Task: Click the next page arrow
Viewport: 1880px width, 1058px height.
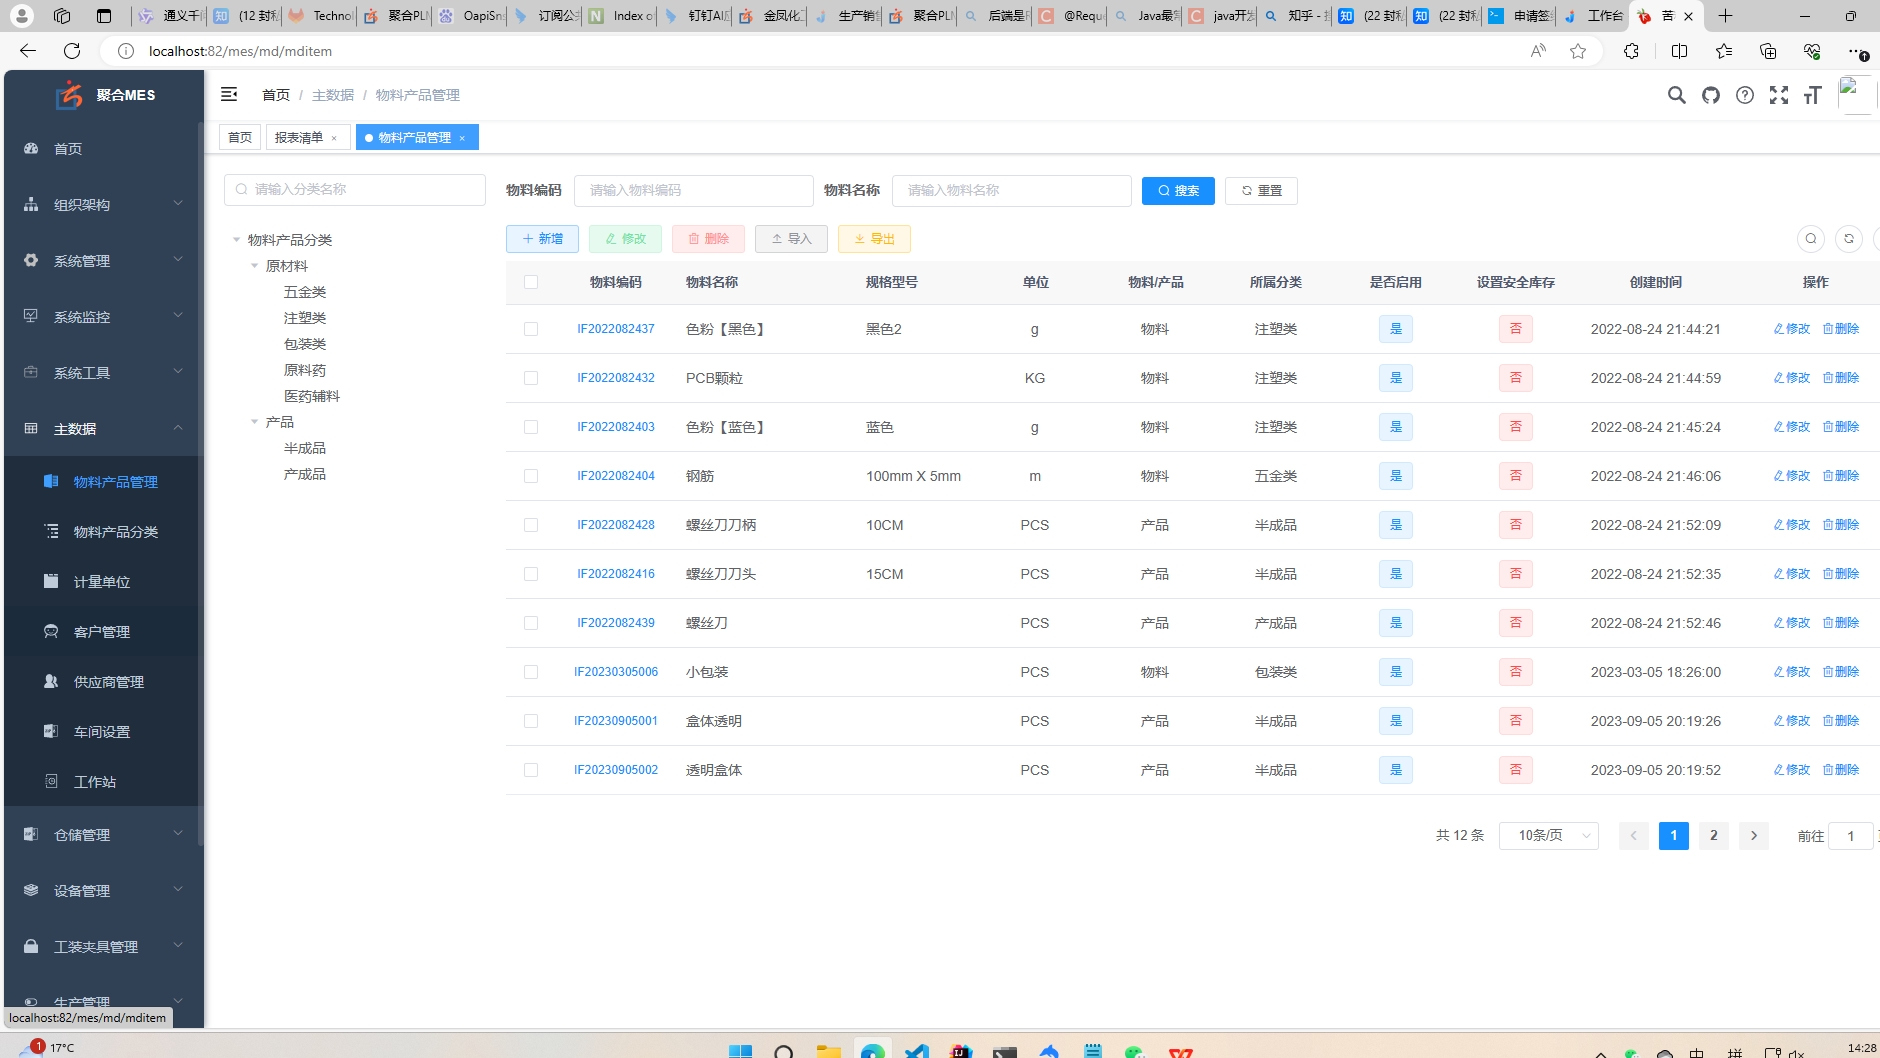Action: (1754, 836)
